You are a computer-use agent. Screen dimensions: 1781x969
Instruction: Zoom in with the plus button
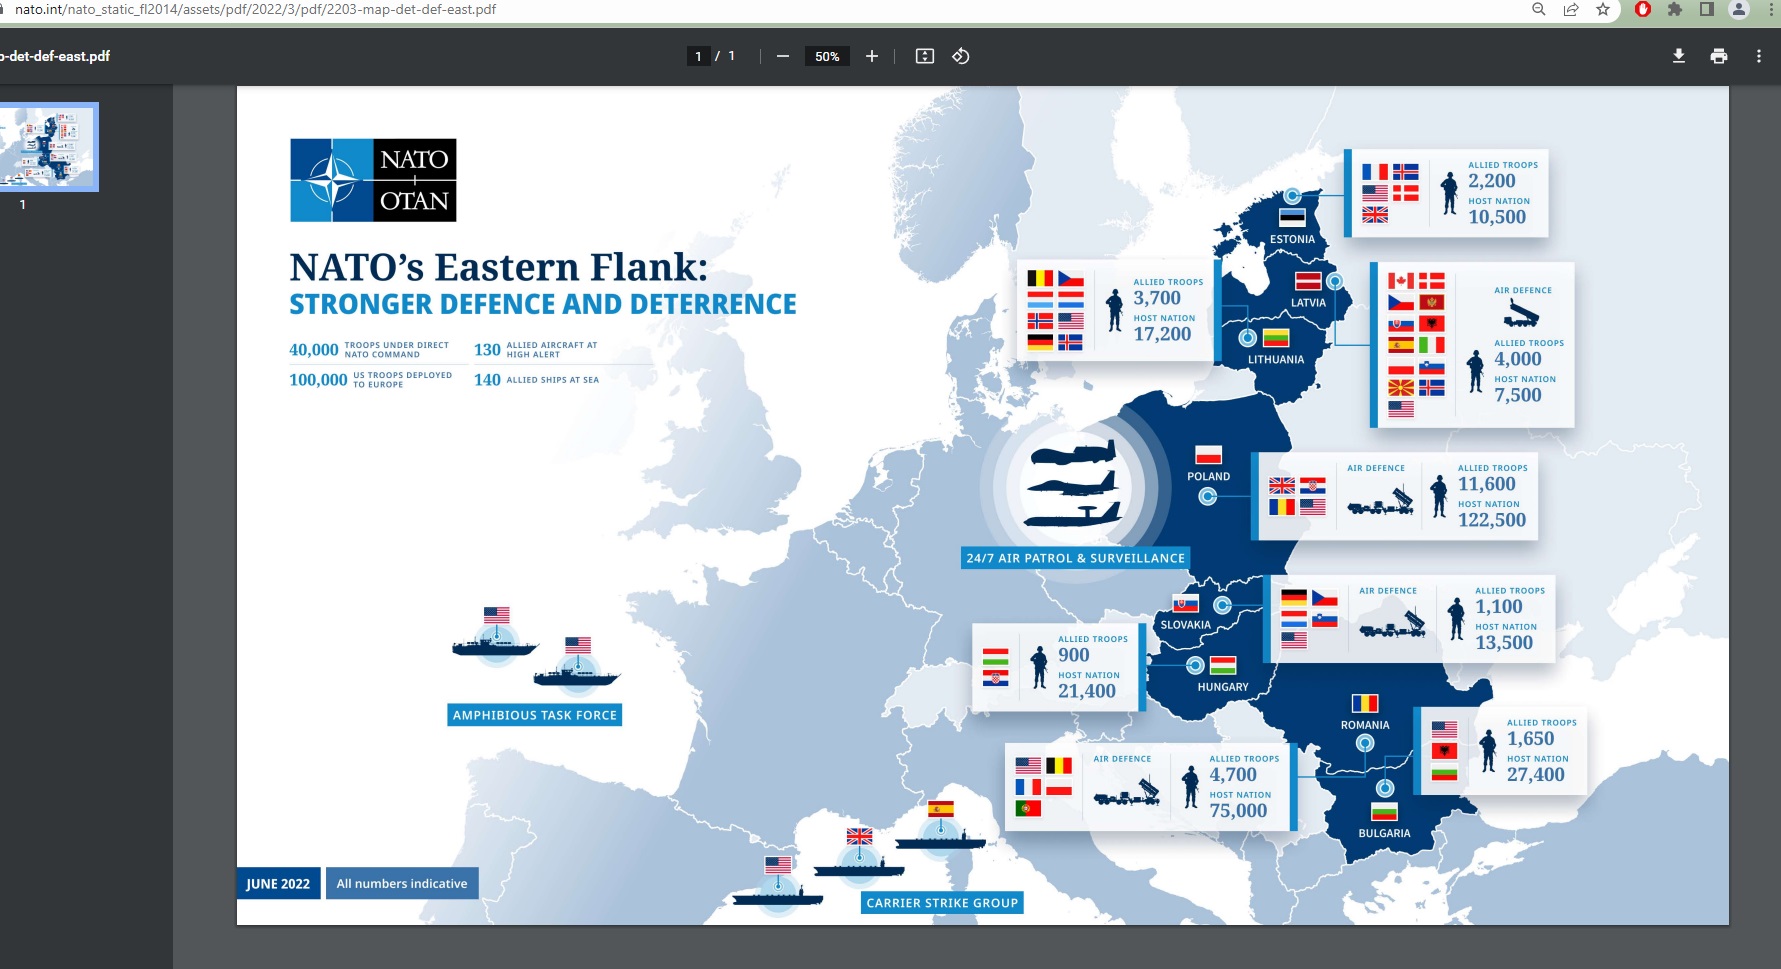872,56
